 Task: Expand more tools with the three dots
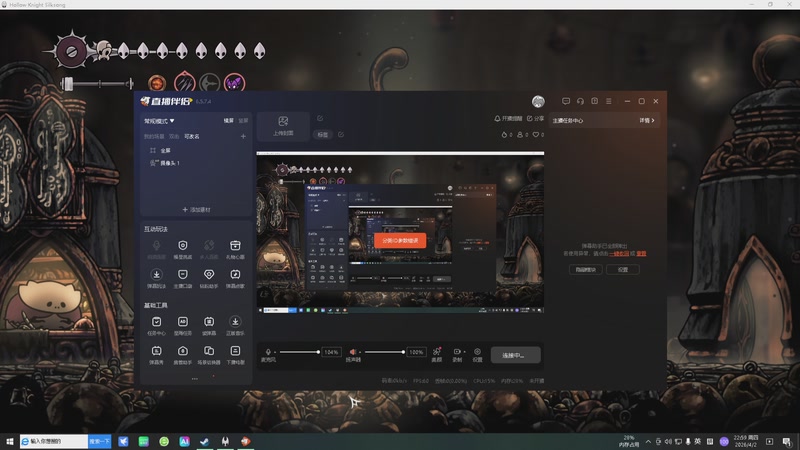[194, 379]
